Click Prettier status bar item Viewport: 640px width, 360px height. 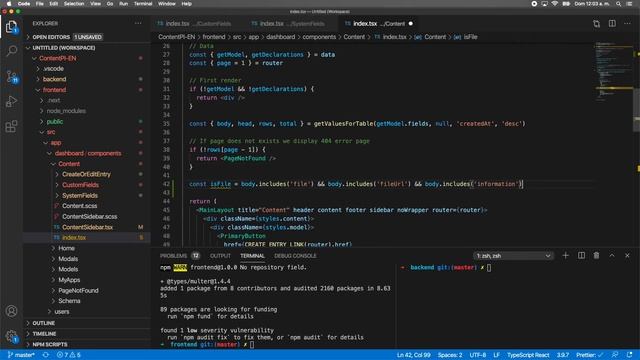[589, 355]
